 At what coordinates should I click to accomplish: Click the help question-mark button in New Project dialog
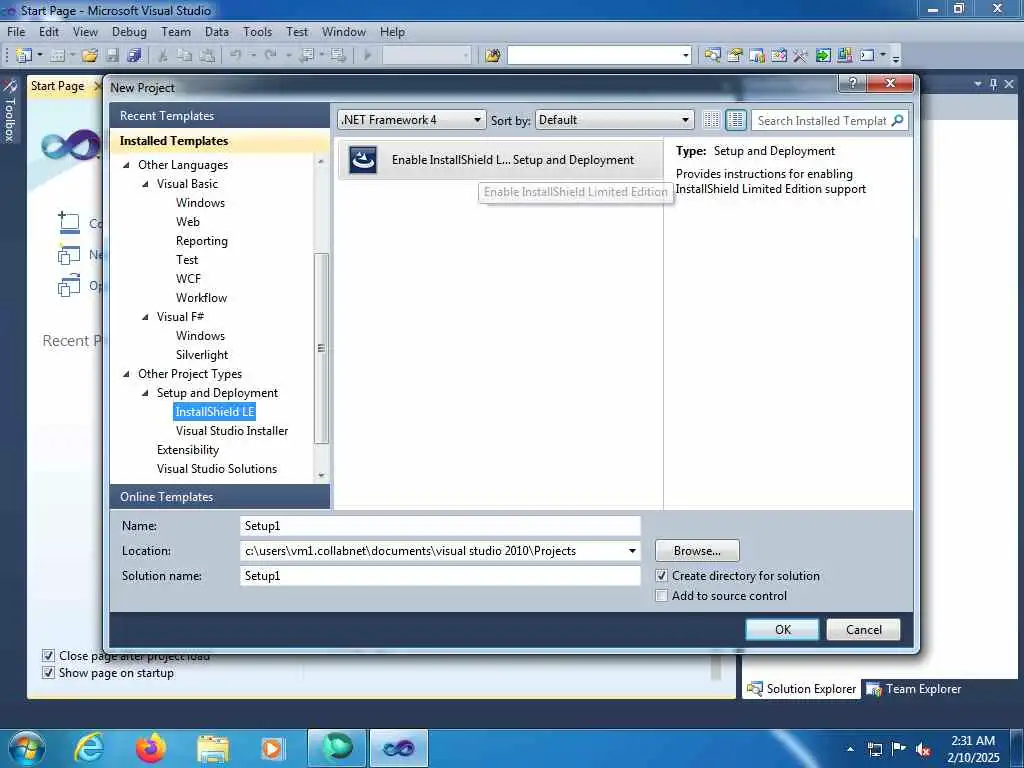coord(852,83)
